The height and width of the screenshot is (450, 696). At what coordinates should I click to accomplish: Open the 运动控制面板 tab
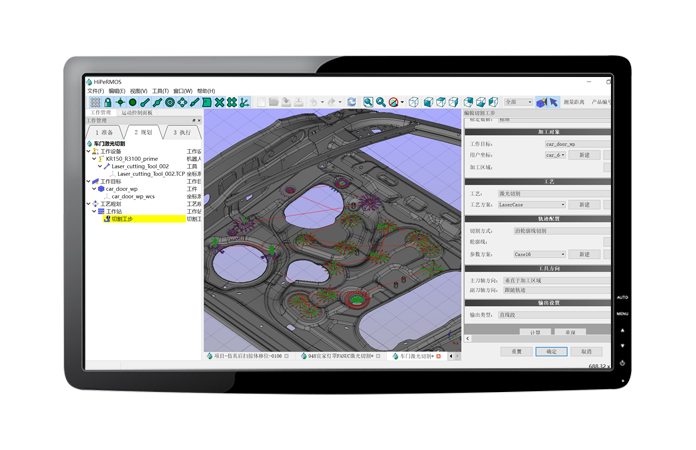(137, 113)
